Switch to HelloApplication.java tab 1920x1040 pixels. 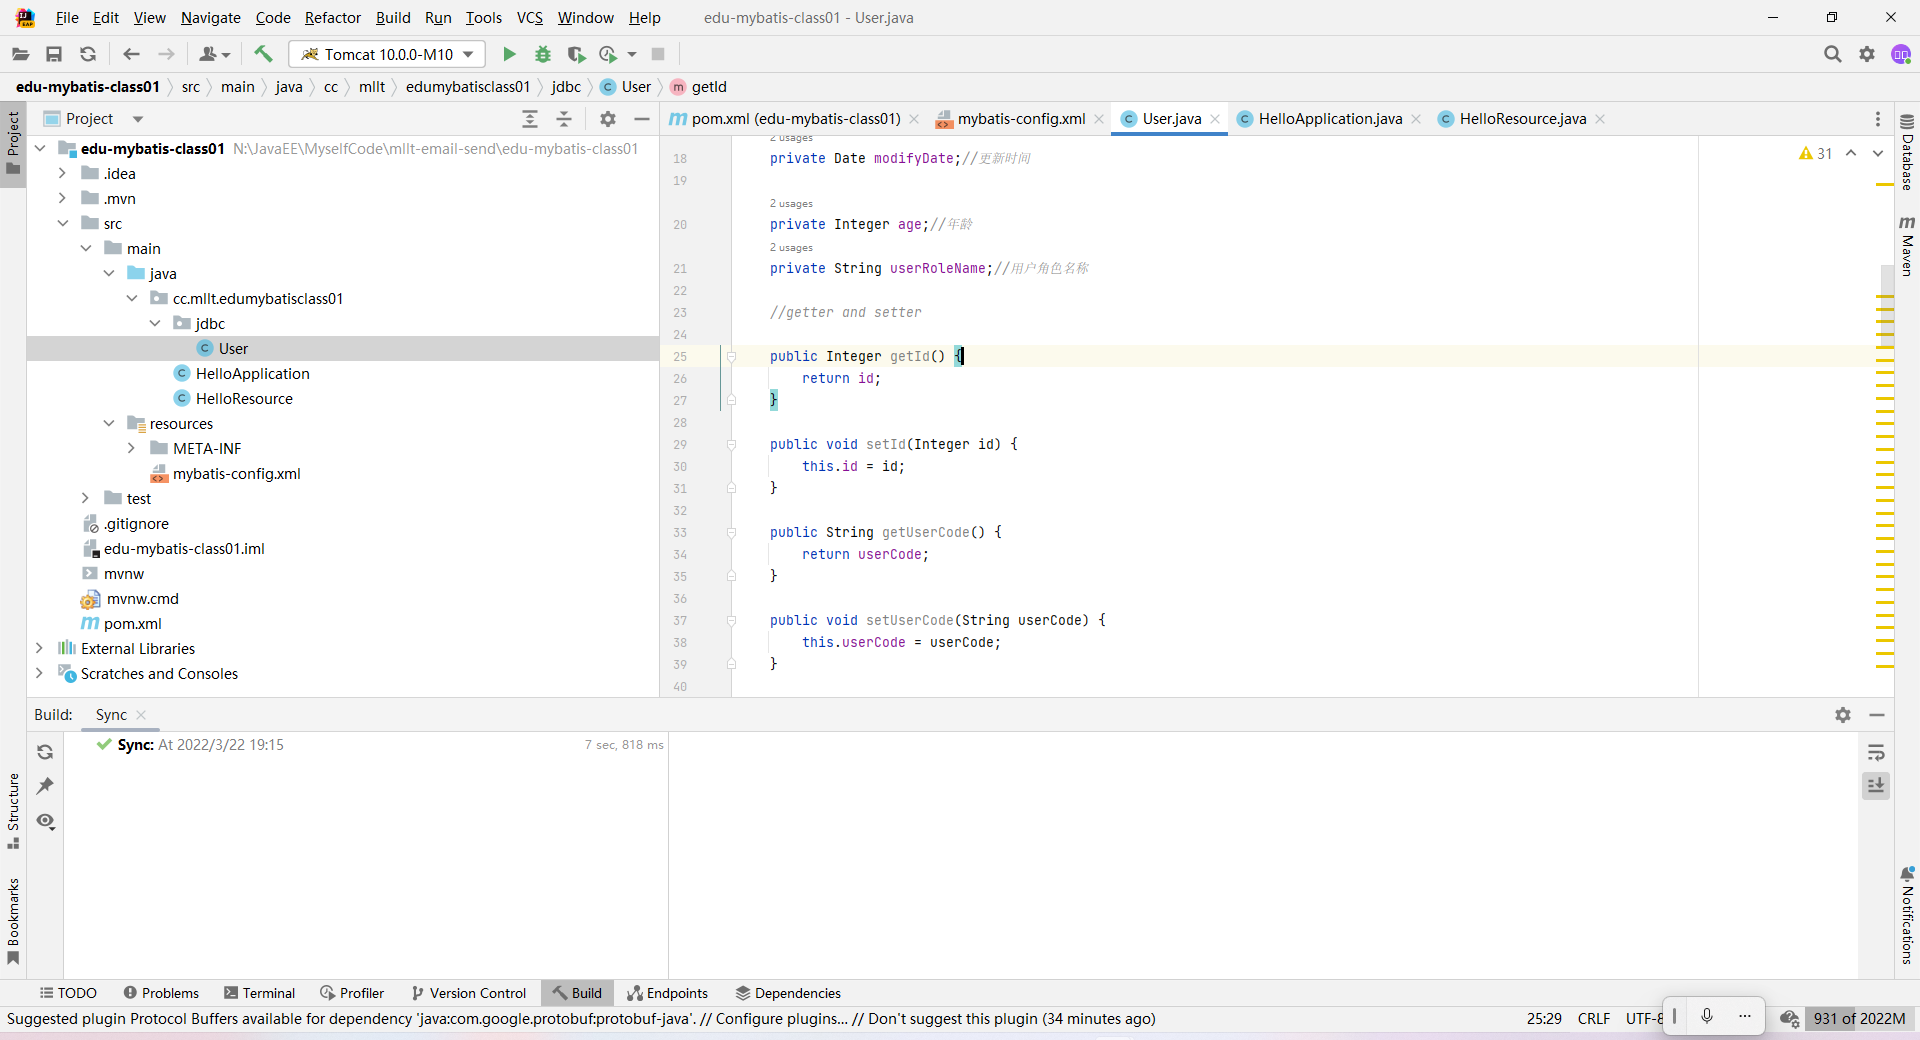coord(1330,119)
